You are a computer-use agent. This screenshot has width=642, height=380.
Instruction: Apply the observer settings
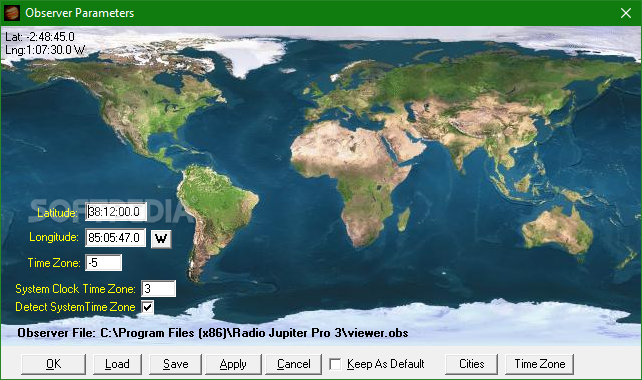point(233,364)
